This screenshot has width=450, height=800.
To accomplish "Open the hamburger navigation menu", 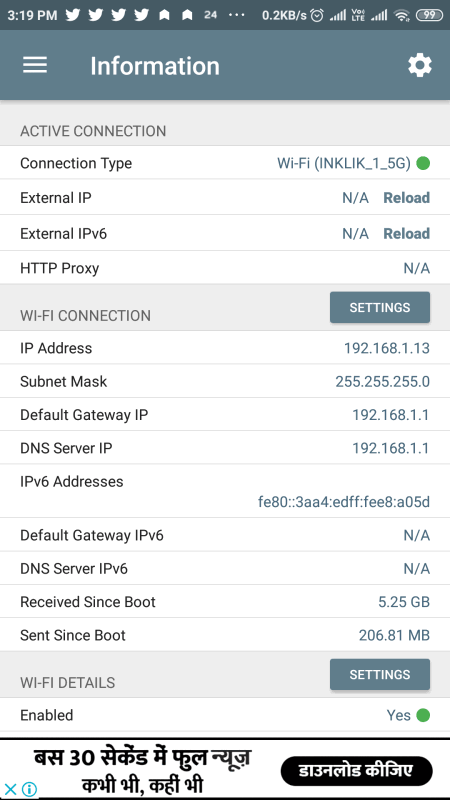I will pos(35,65).
